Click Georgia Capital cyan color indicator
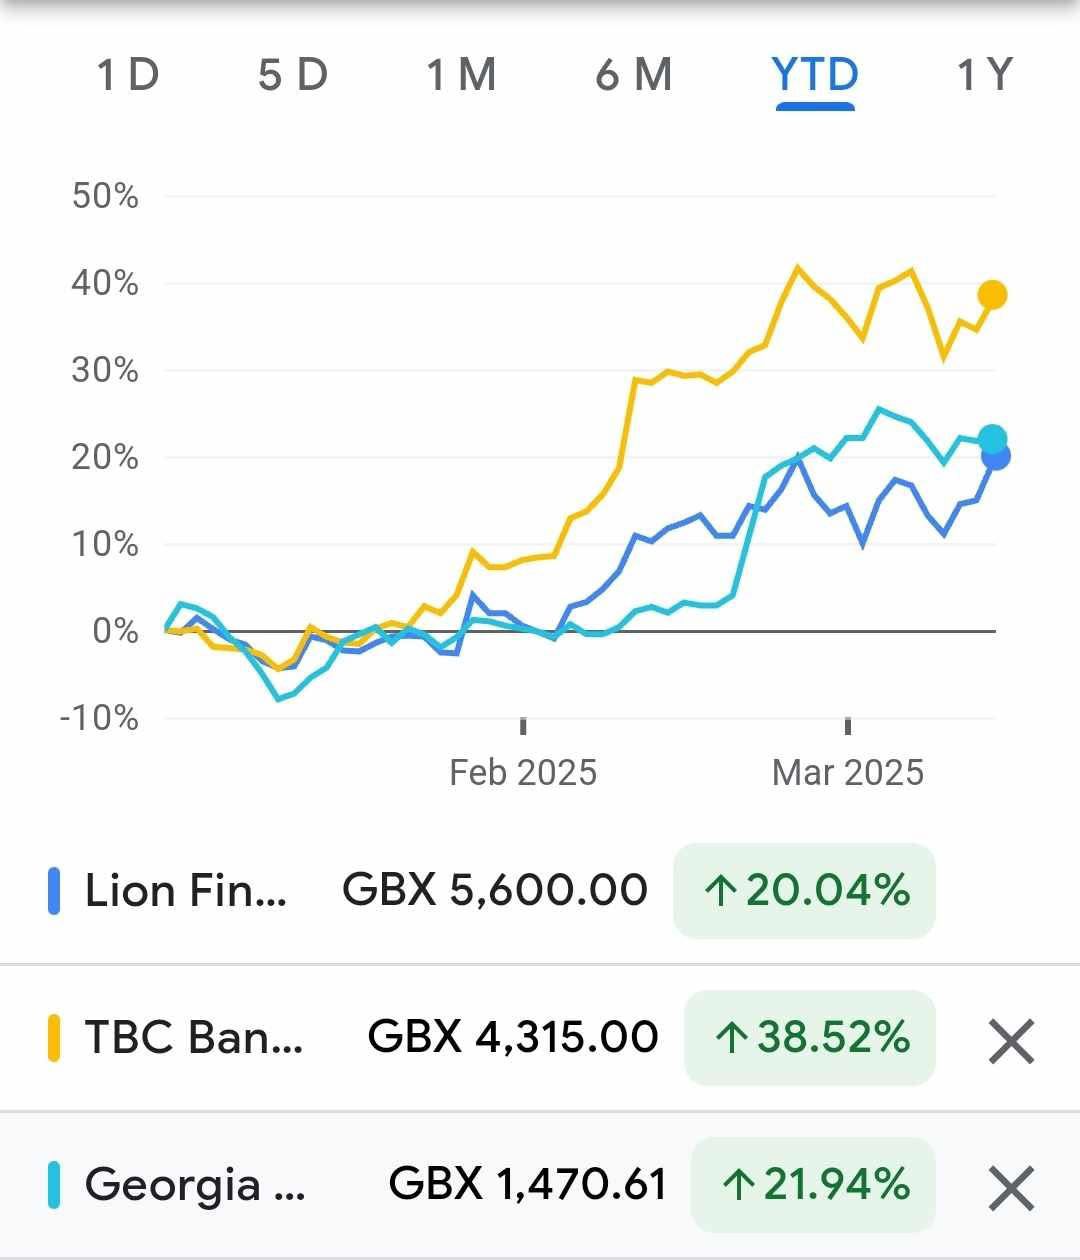This screenshot has height=1260, width=1080. tap(54, 1185)
